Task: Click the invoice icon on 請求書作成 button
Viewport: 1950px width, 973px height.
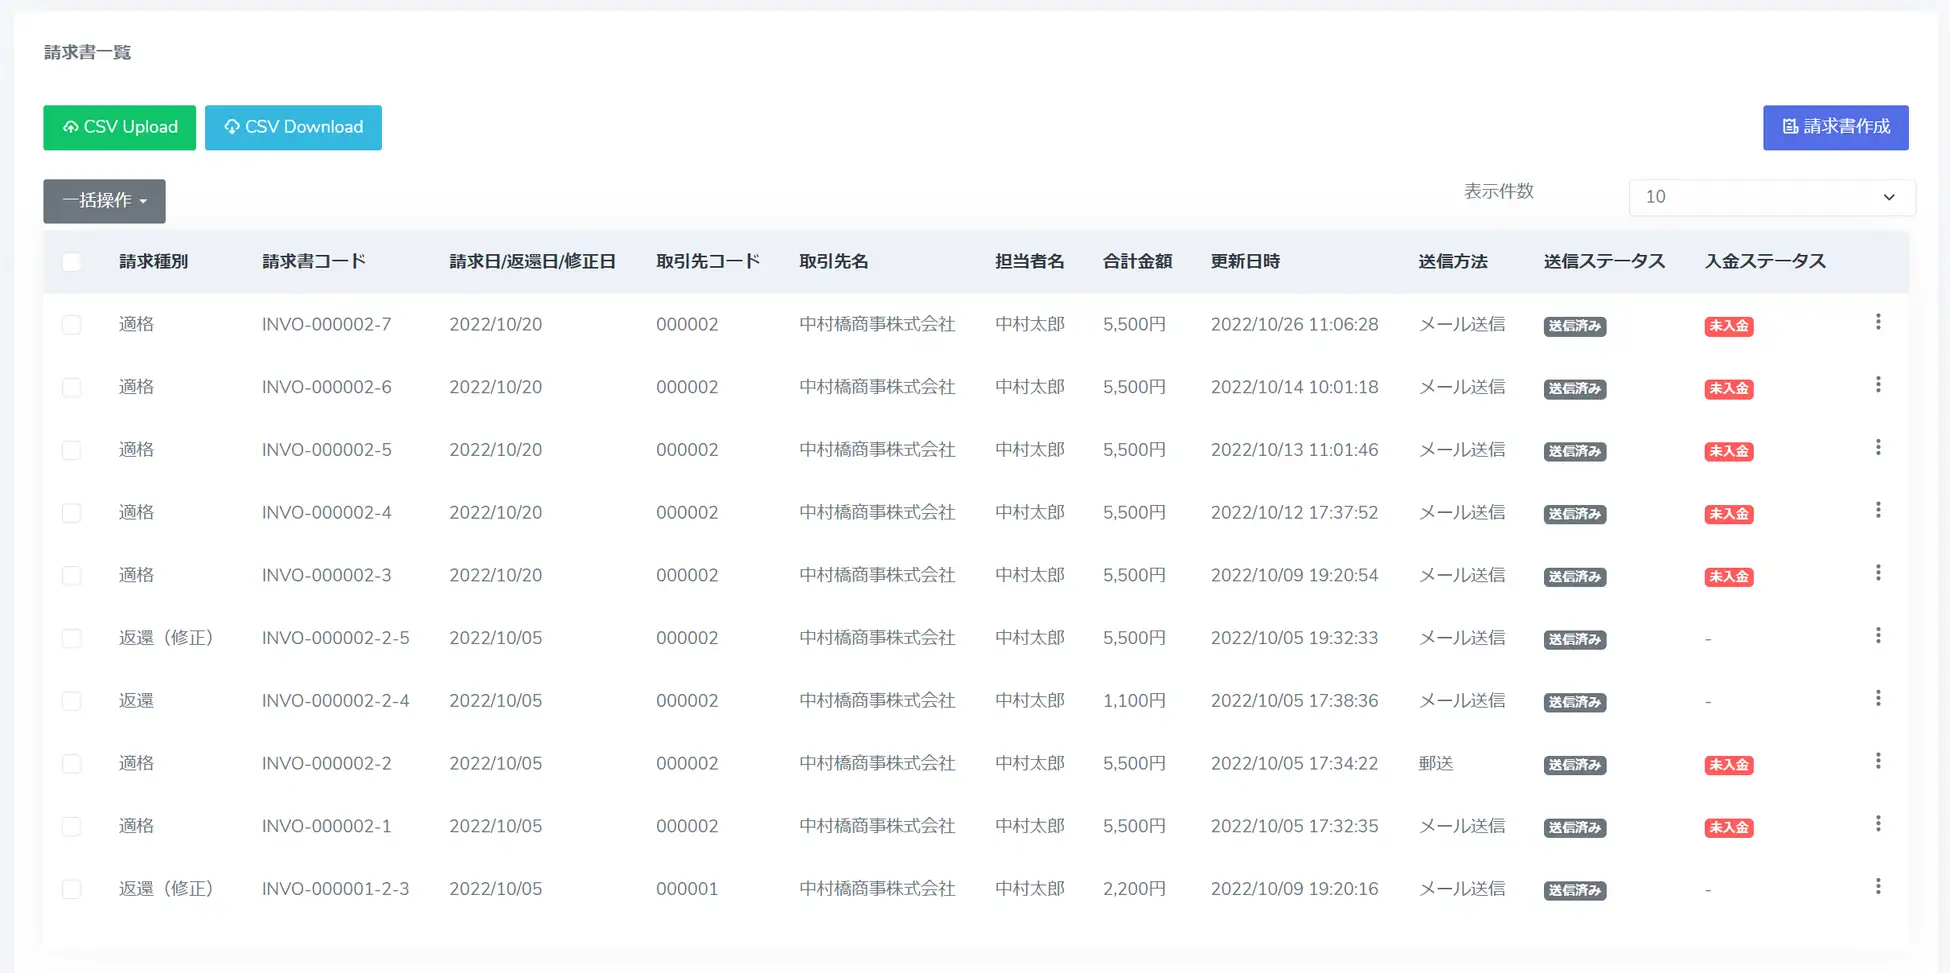Action: pyautogui.click(x=1789, y=127)
